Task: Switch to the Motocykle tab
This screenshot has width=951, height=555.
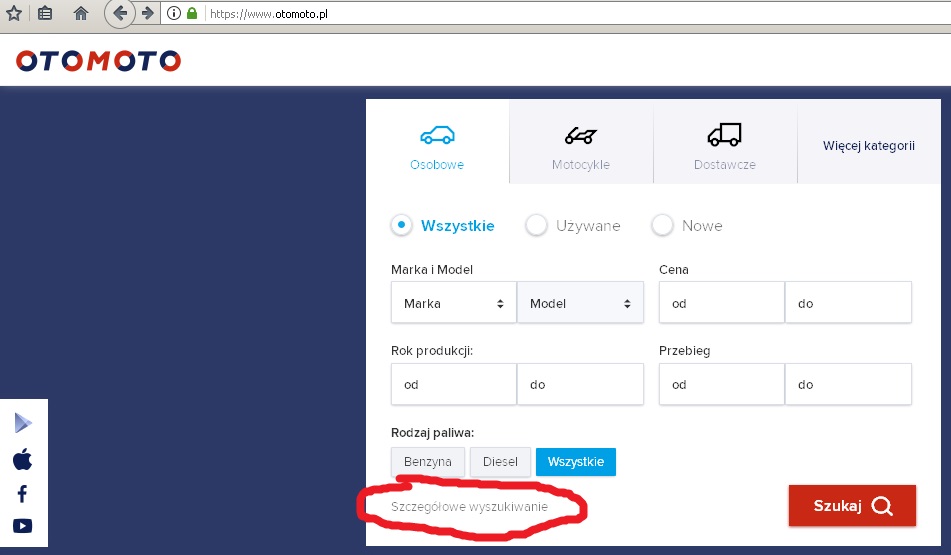Action: [581, 141]
